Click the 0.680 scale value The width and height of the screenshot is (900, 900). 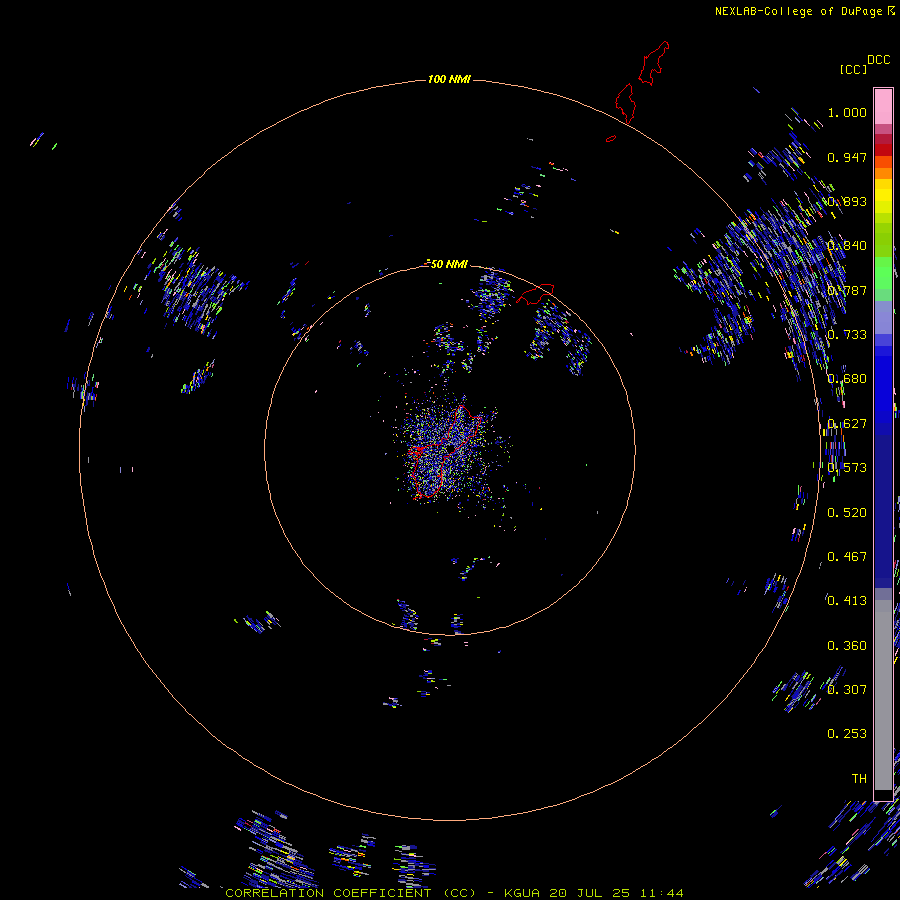tap(847, 379)
